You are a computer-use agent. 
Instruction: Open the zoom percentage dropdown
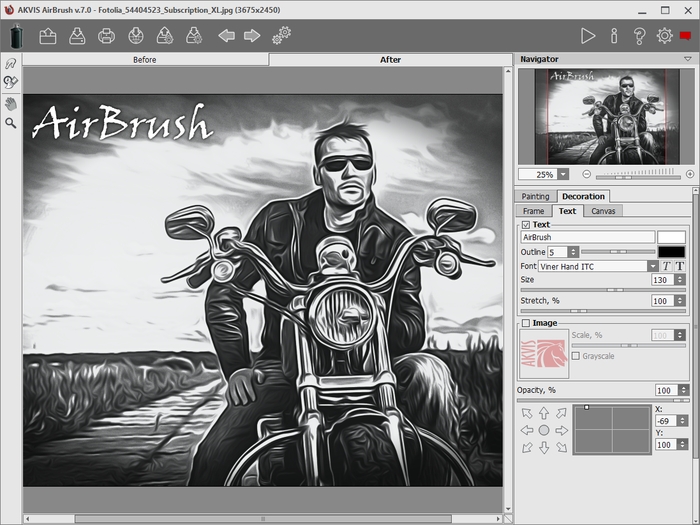tap(563, 174)
